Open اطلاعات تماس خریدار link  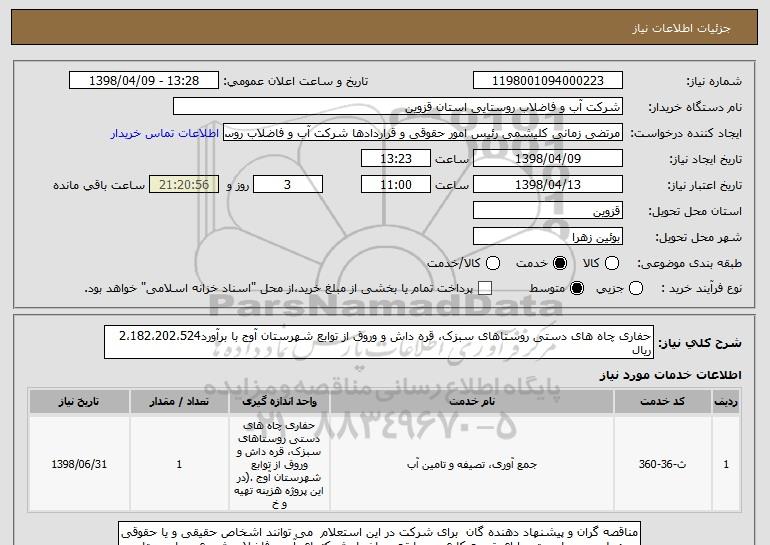pyautogui.click(x=165, y=134)
